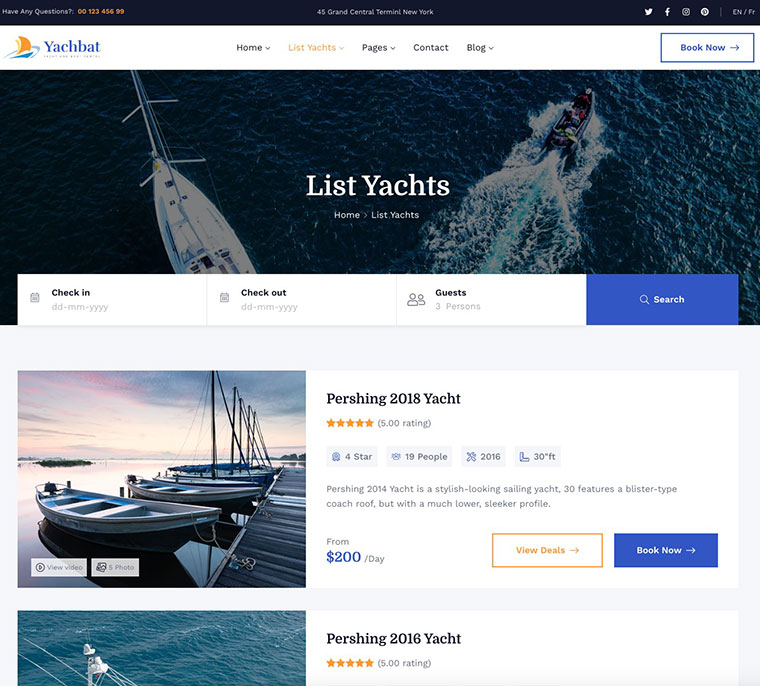Open the 5 Photo gallery button
The image size is (760, 686).
115,567
